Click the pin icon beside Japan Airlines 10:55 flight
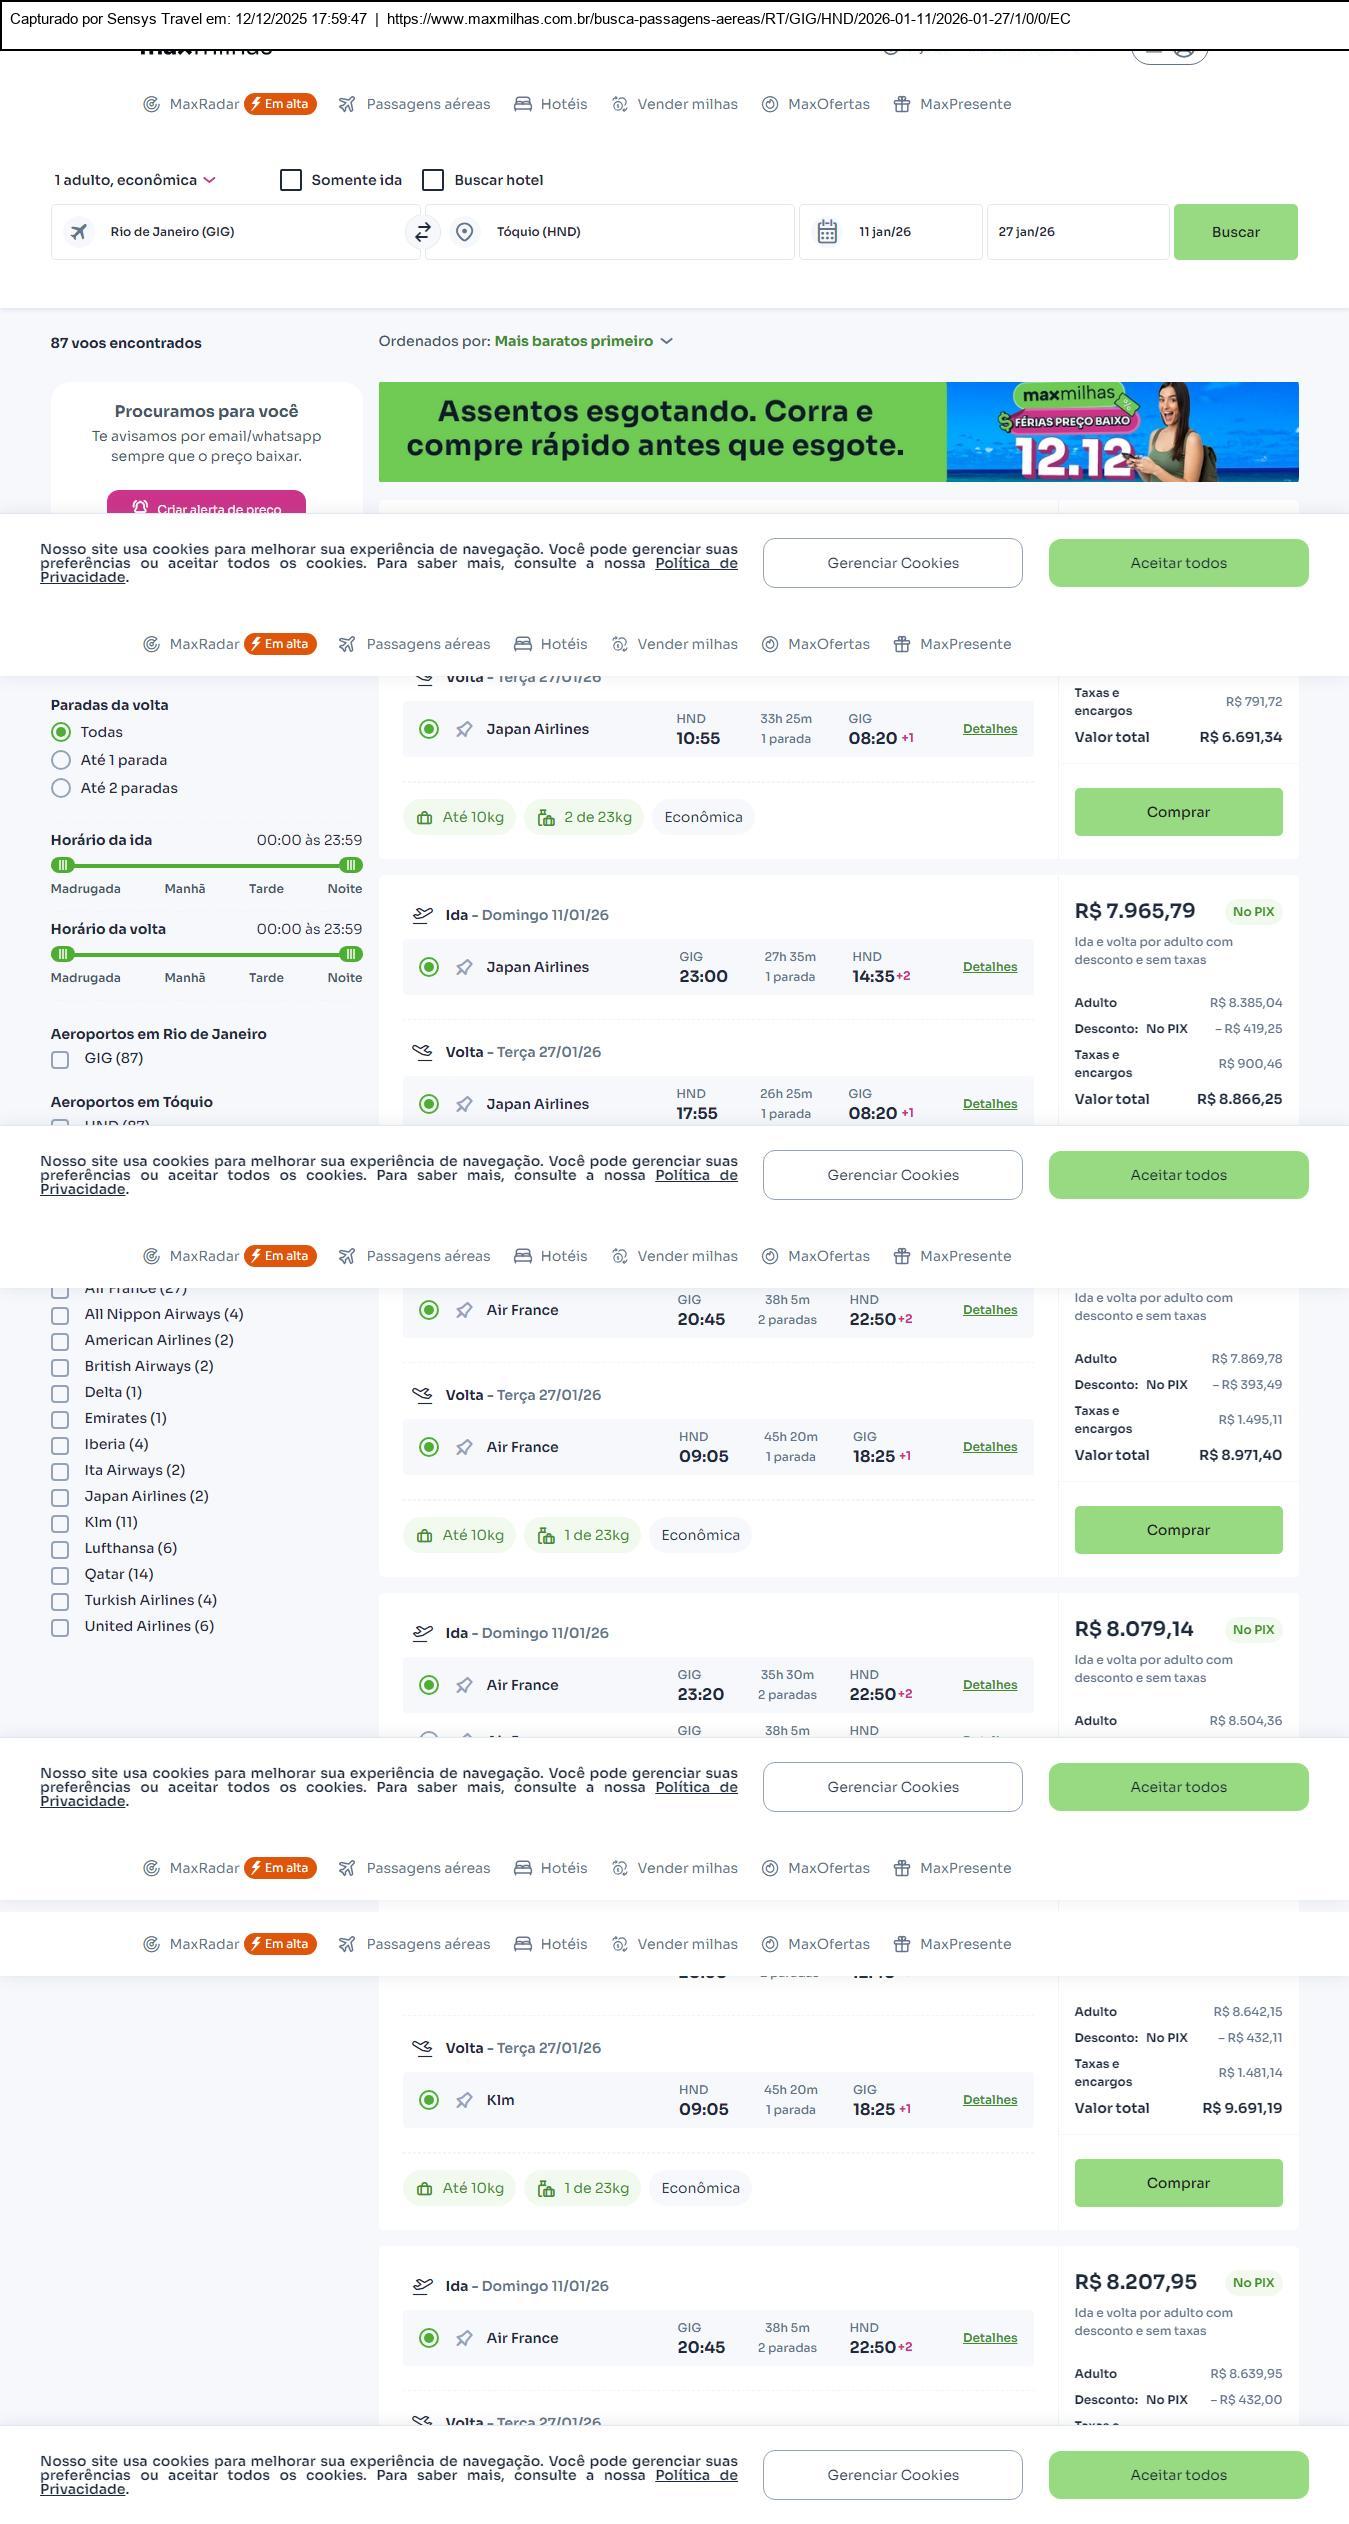The image size is (1349, 2524). click(464, 729)
